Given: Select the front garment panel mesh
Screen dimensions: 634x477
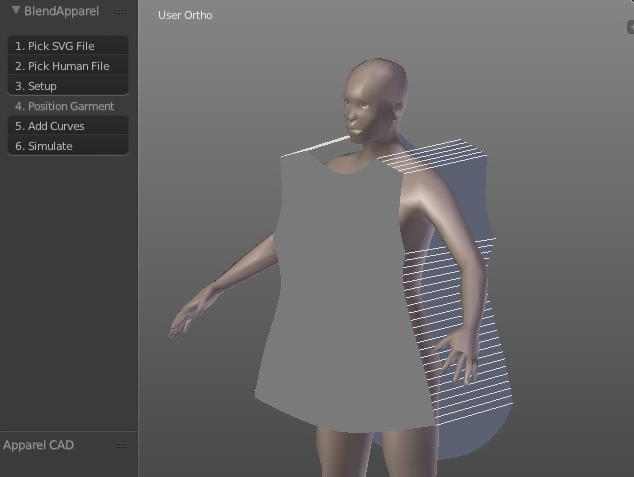Looking at the screenshot, I should tap(340, 300).
